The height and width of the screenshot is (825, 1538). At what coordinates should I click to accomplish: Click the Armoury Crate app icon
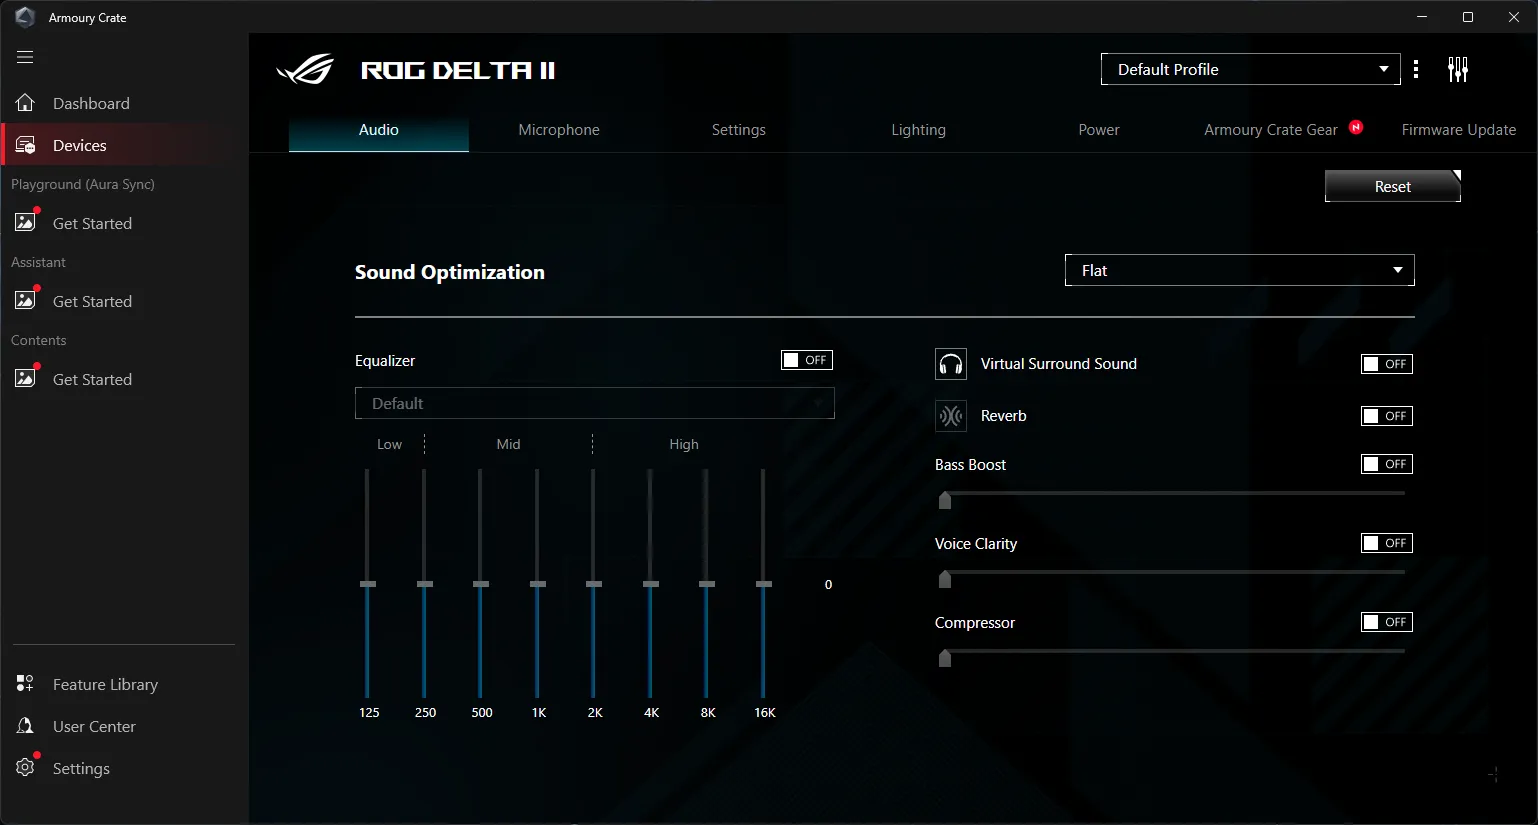(x=25, y=17)
